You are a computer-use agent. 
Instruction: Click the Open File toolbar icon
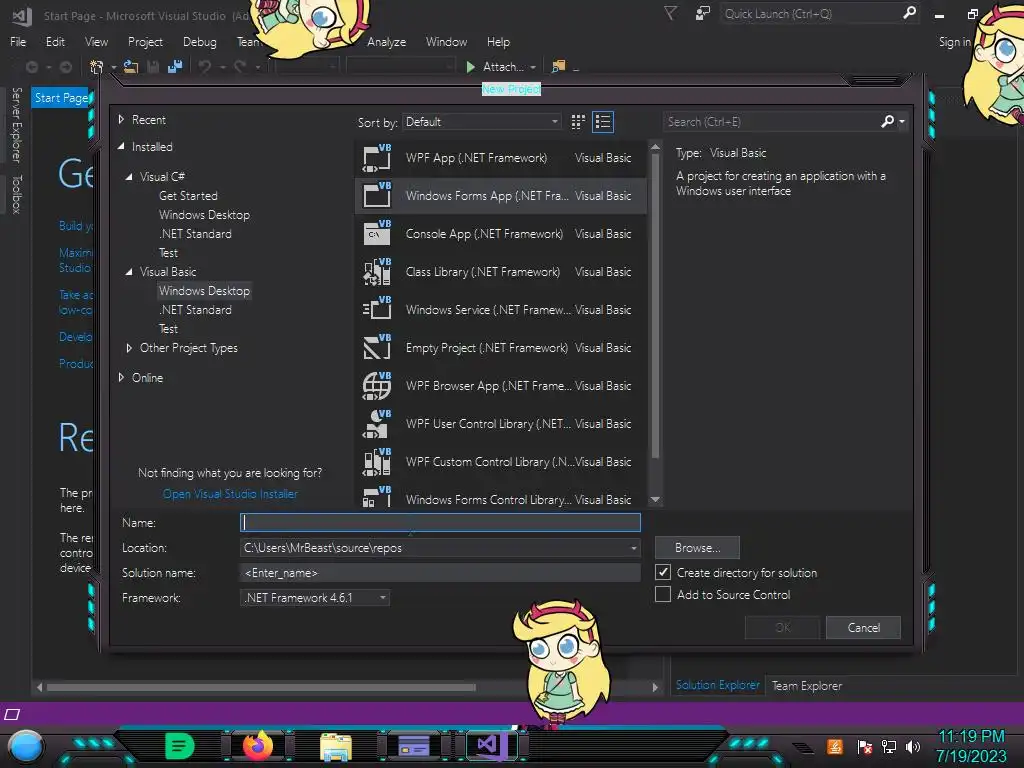(x=131, y=67)
